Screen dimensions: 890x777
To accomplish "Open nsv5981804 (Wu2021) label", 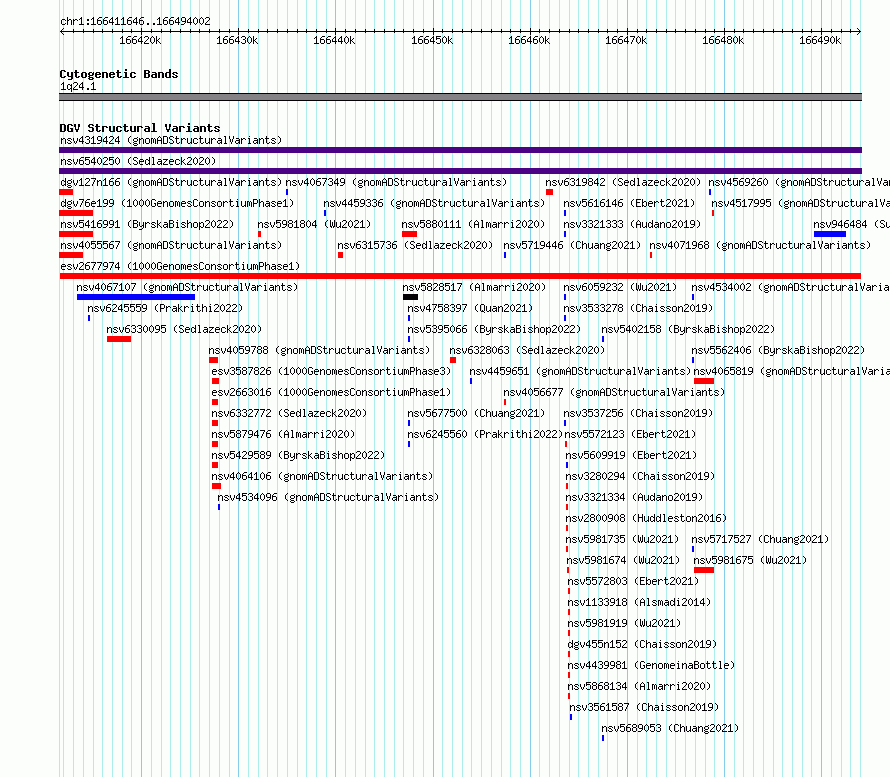I will (x=314, y=224).
